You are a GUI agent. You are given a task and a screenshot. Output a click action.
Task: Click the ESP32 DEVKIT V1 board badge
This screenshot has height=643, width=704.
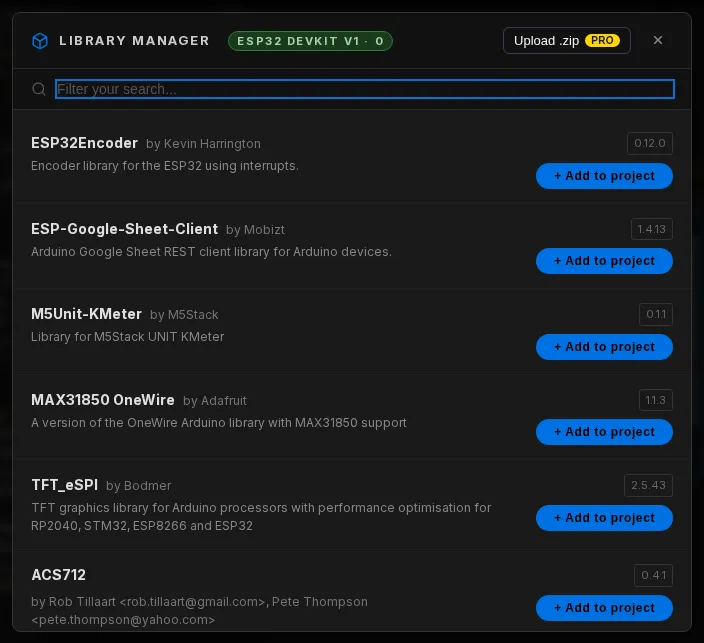[x=310, y=41]
